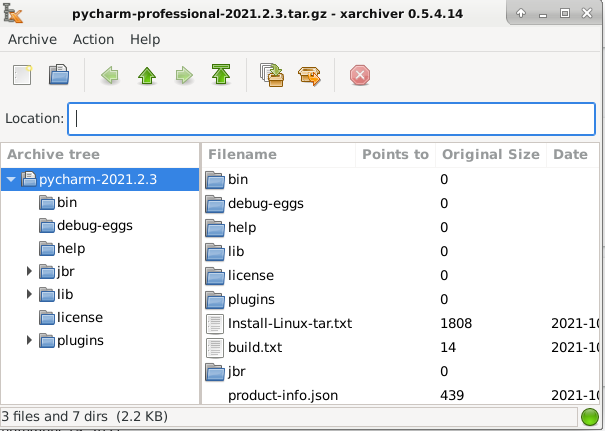Click the Extract files toolbar icon
The width and height of the screenshot is (605, 431).
(x=309, y=76)
